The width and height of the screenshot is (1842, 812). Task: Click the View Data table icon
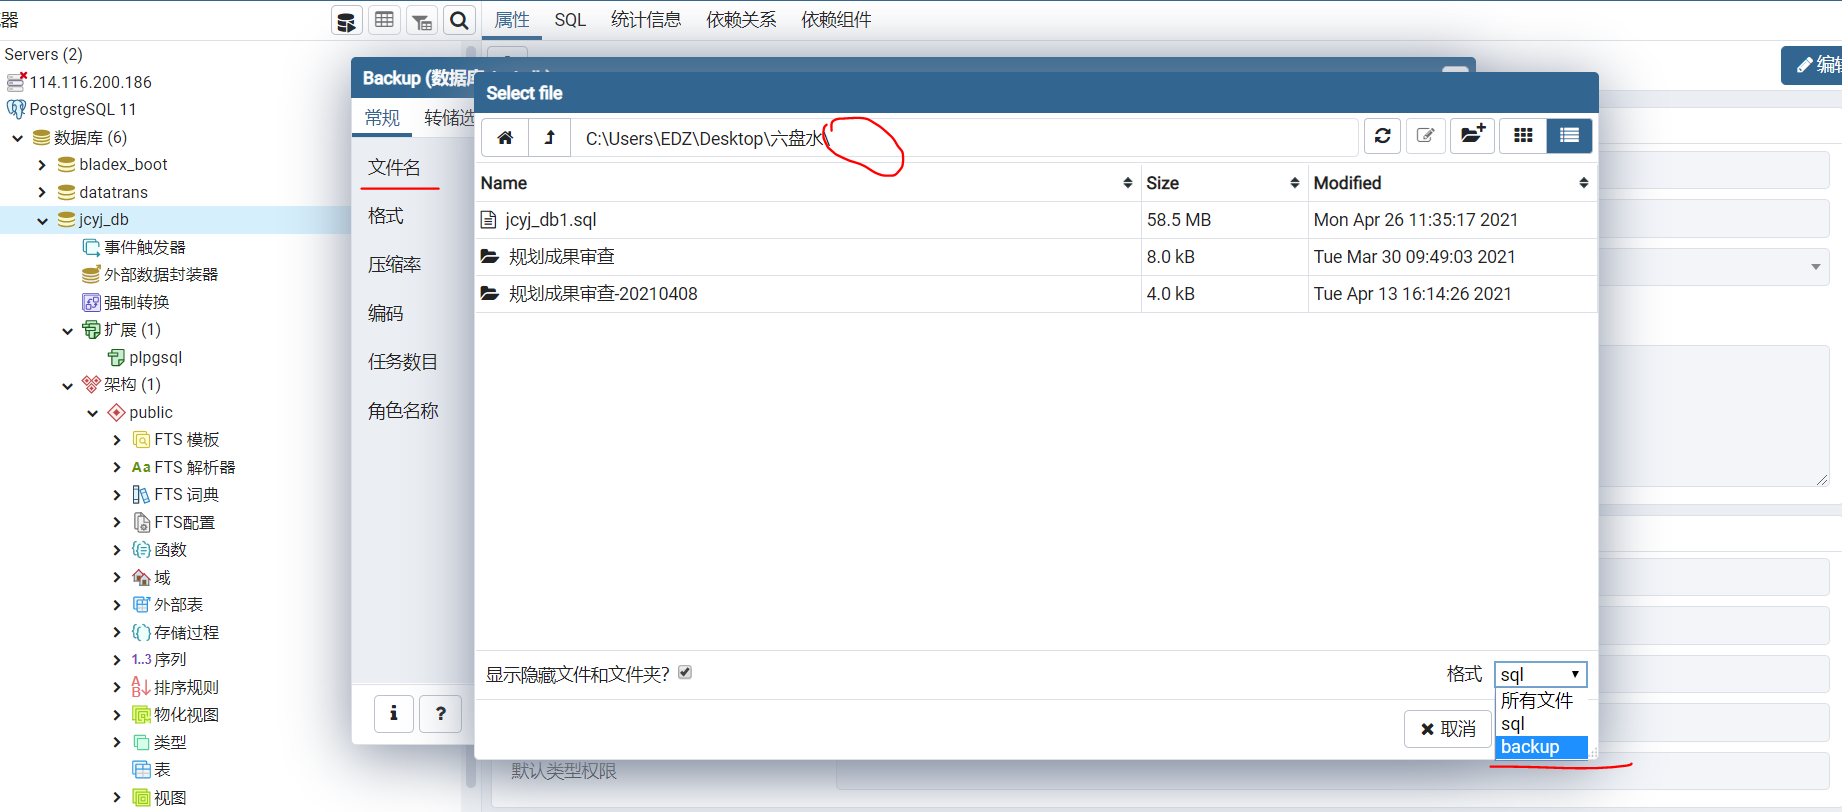[x=384, y=21]
